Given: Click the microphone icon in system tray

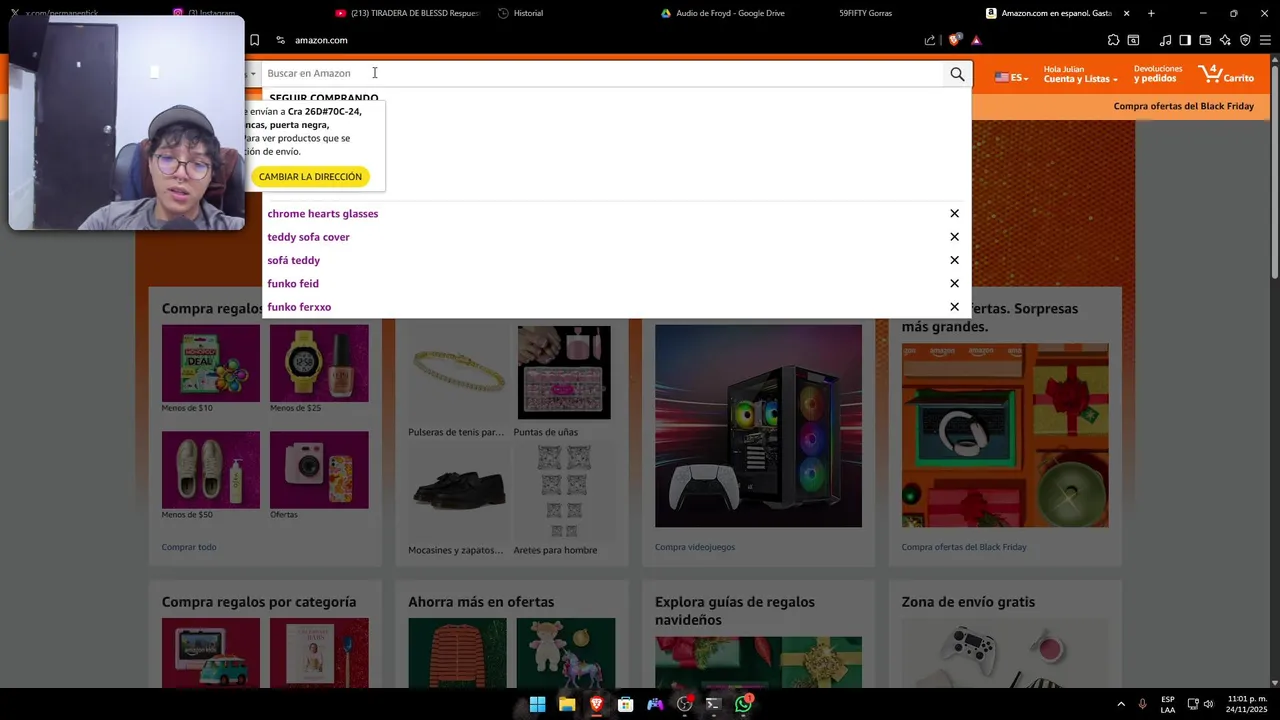Looking at the screenshot, I should pyautogui.click(x=1142, y=704).
